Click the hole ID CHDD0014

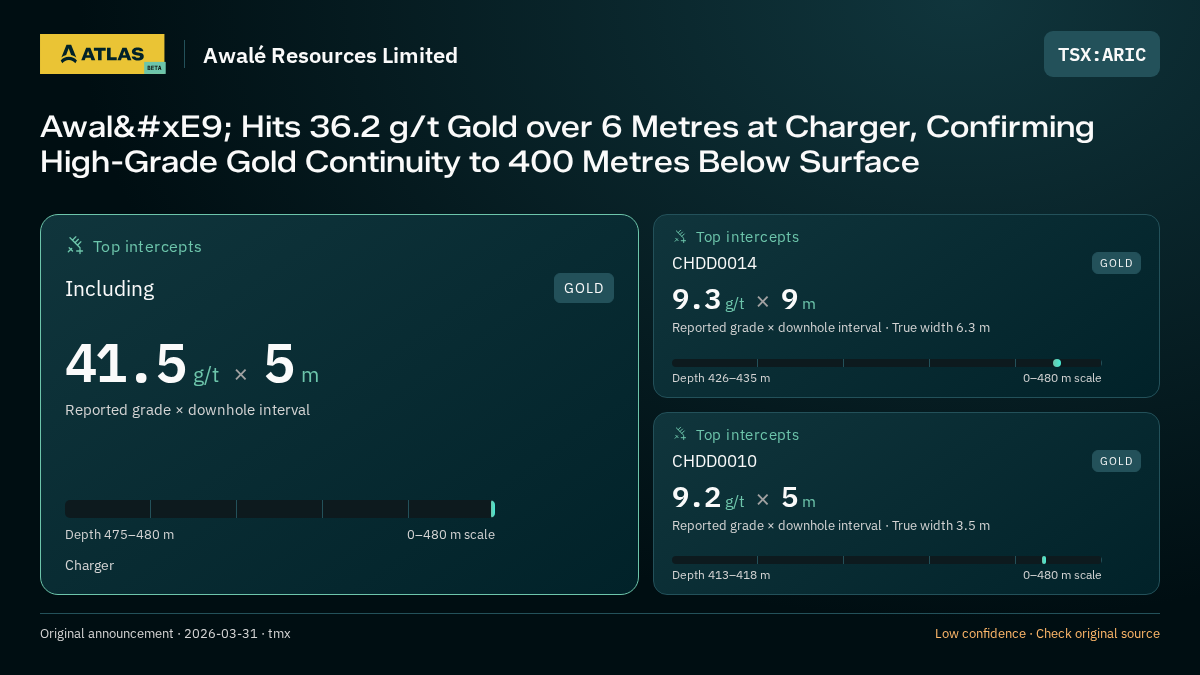click(x=714, y=263)
